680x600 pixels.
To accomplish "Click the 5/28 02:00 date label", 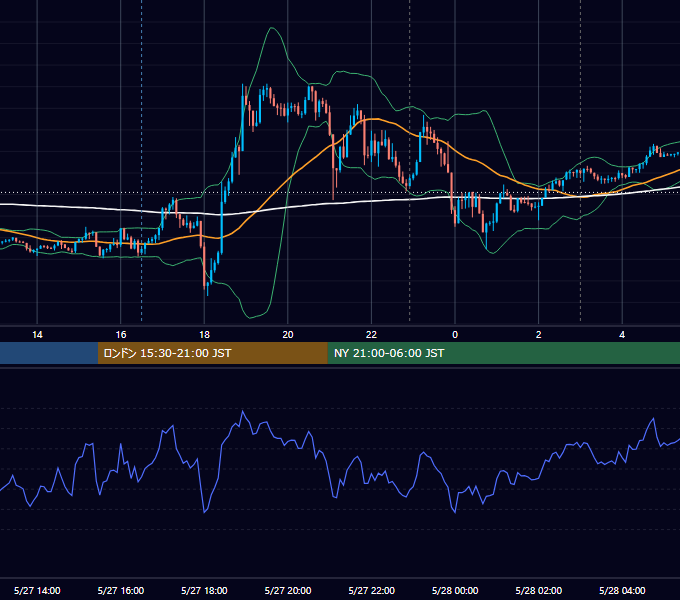I will click(539, 590).
